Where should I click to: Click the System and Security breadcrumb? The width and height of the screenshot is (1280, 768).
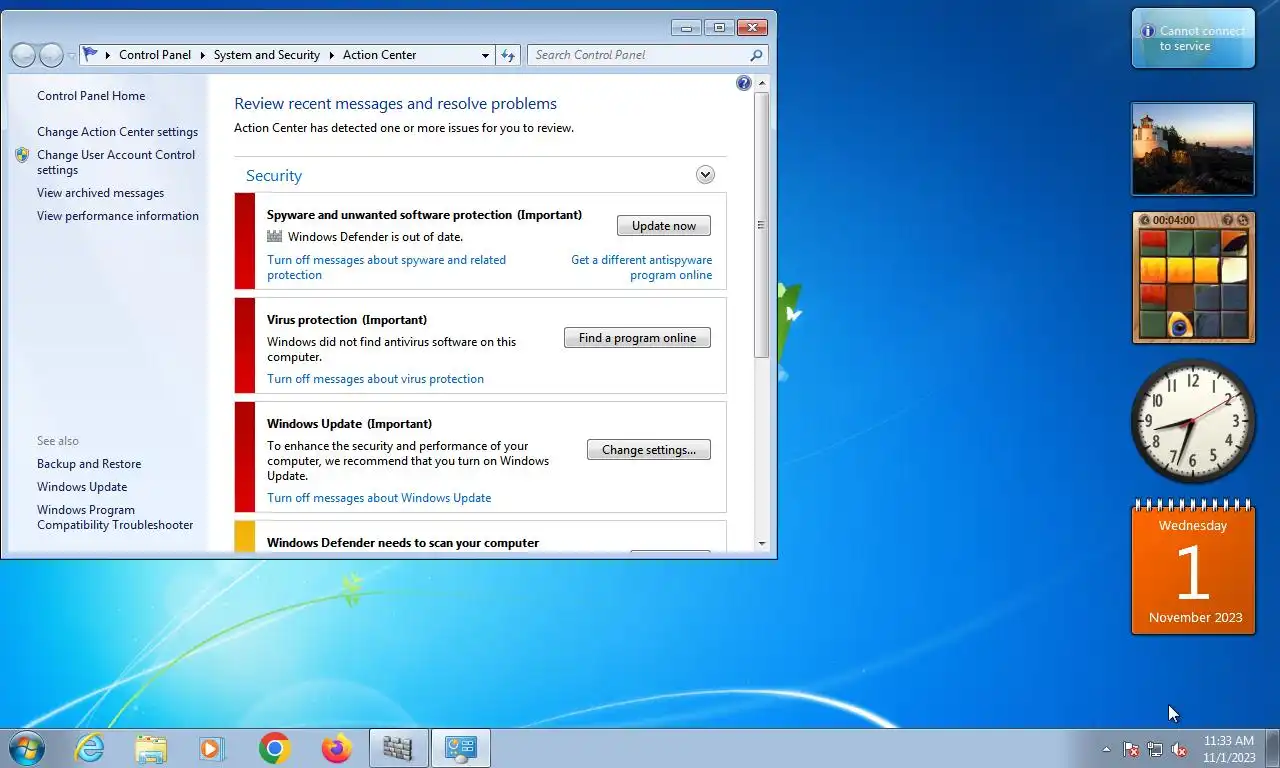[x=266, y=55]
